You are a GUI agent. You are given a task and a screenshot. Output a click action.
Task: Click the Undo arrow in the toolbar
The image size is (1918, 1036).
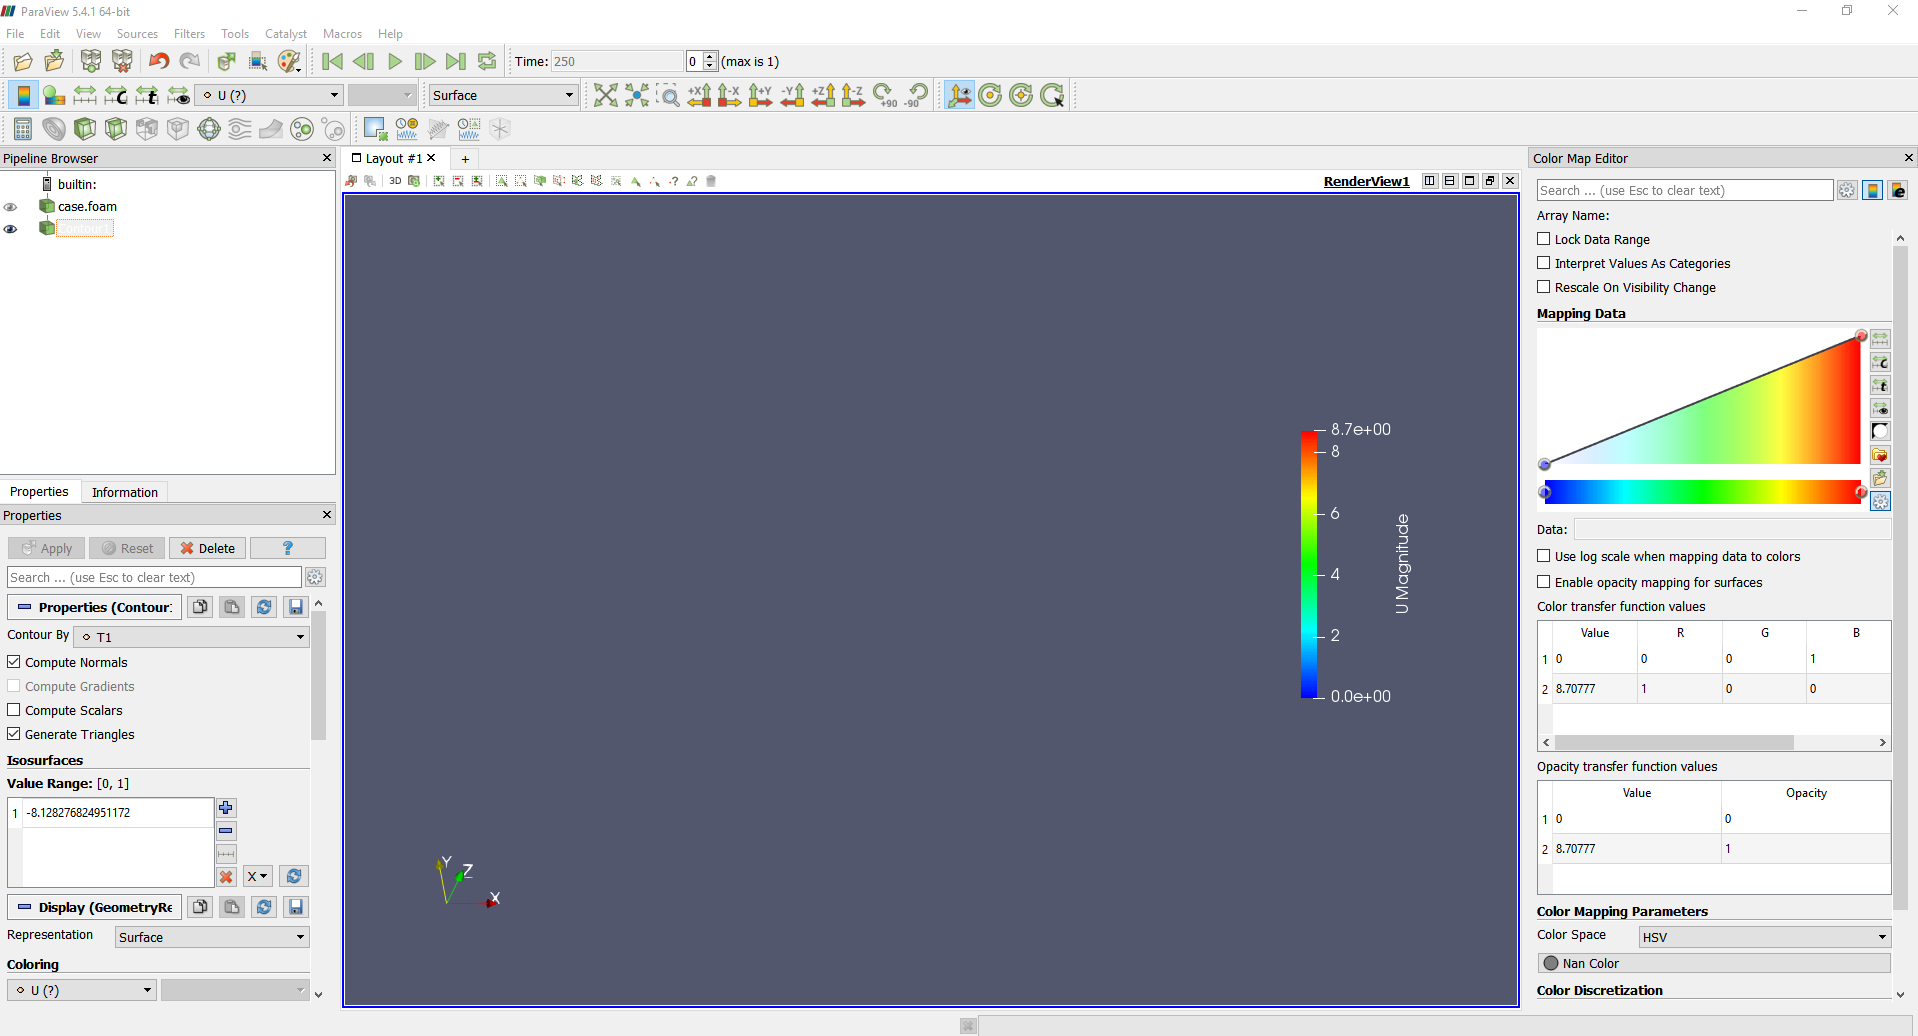(159, 62)
